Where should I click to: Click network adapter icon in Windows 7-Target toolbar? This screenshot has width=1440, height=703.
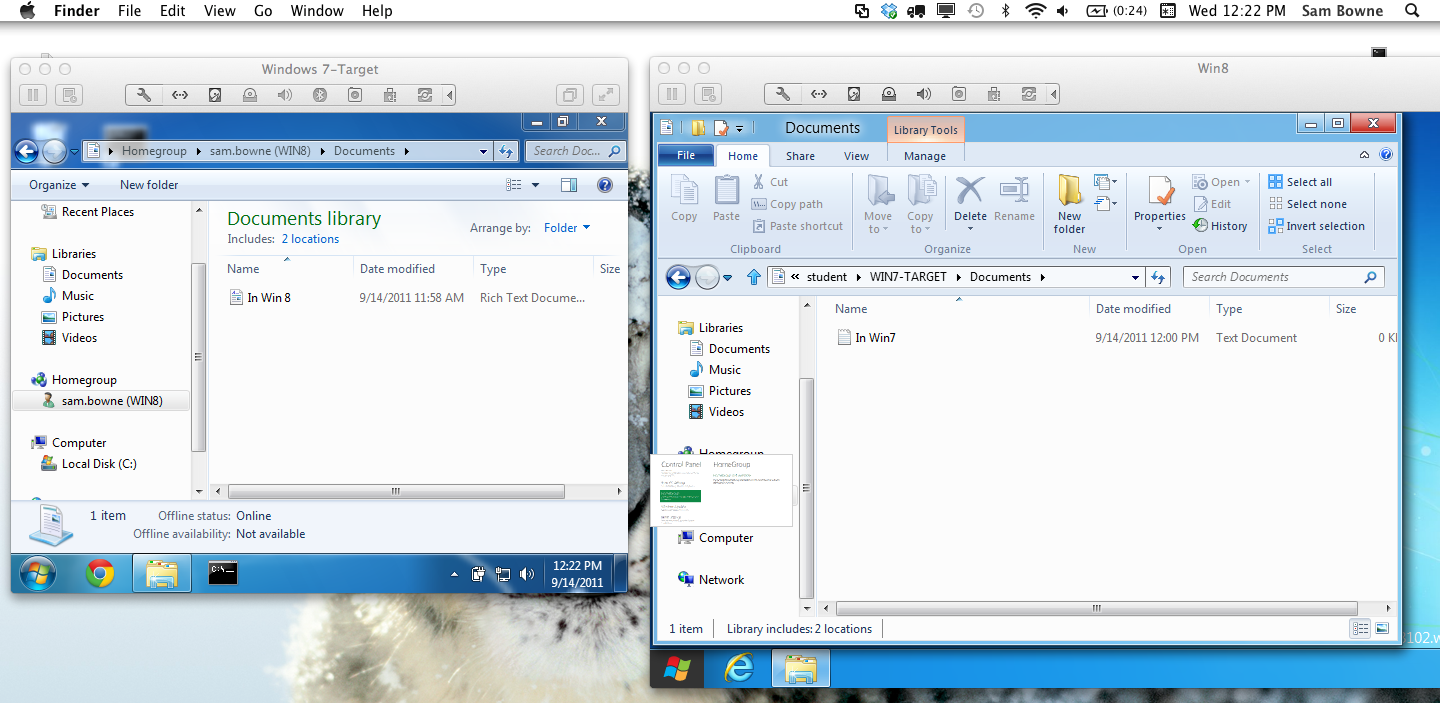pyautogui.click(x=179, y=95)
